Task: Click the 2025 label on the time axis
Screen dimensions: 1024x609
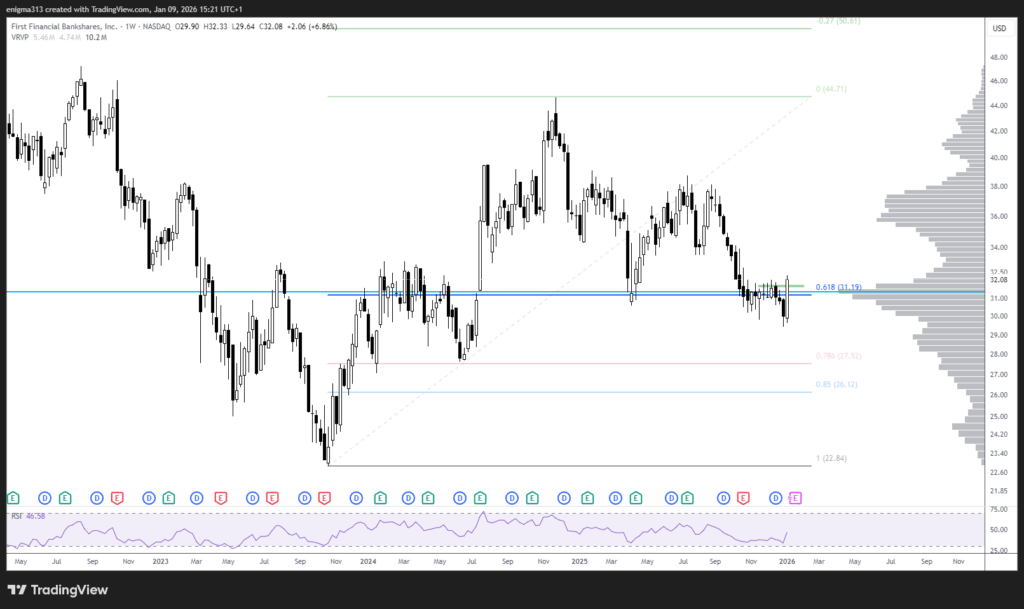Action: pos(578,562)
